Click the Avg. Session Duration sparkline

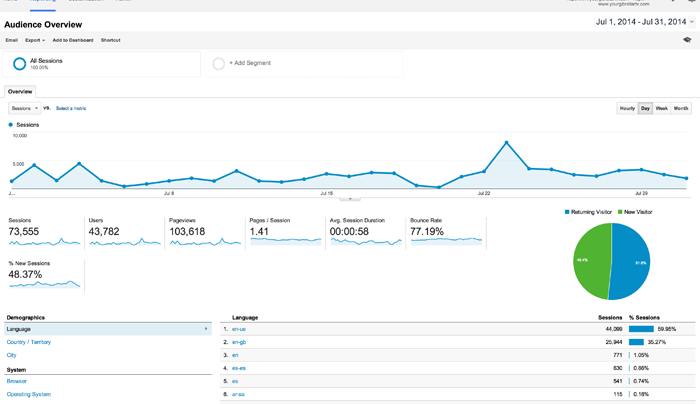click(366, 242)
